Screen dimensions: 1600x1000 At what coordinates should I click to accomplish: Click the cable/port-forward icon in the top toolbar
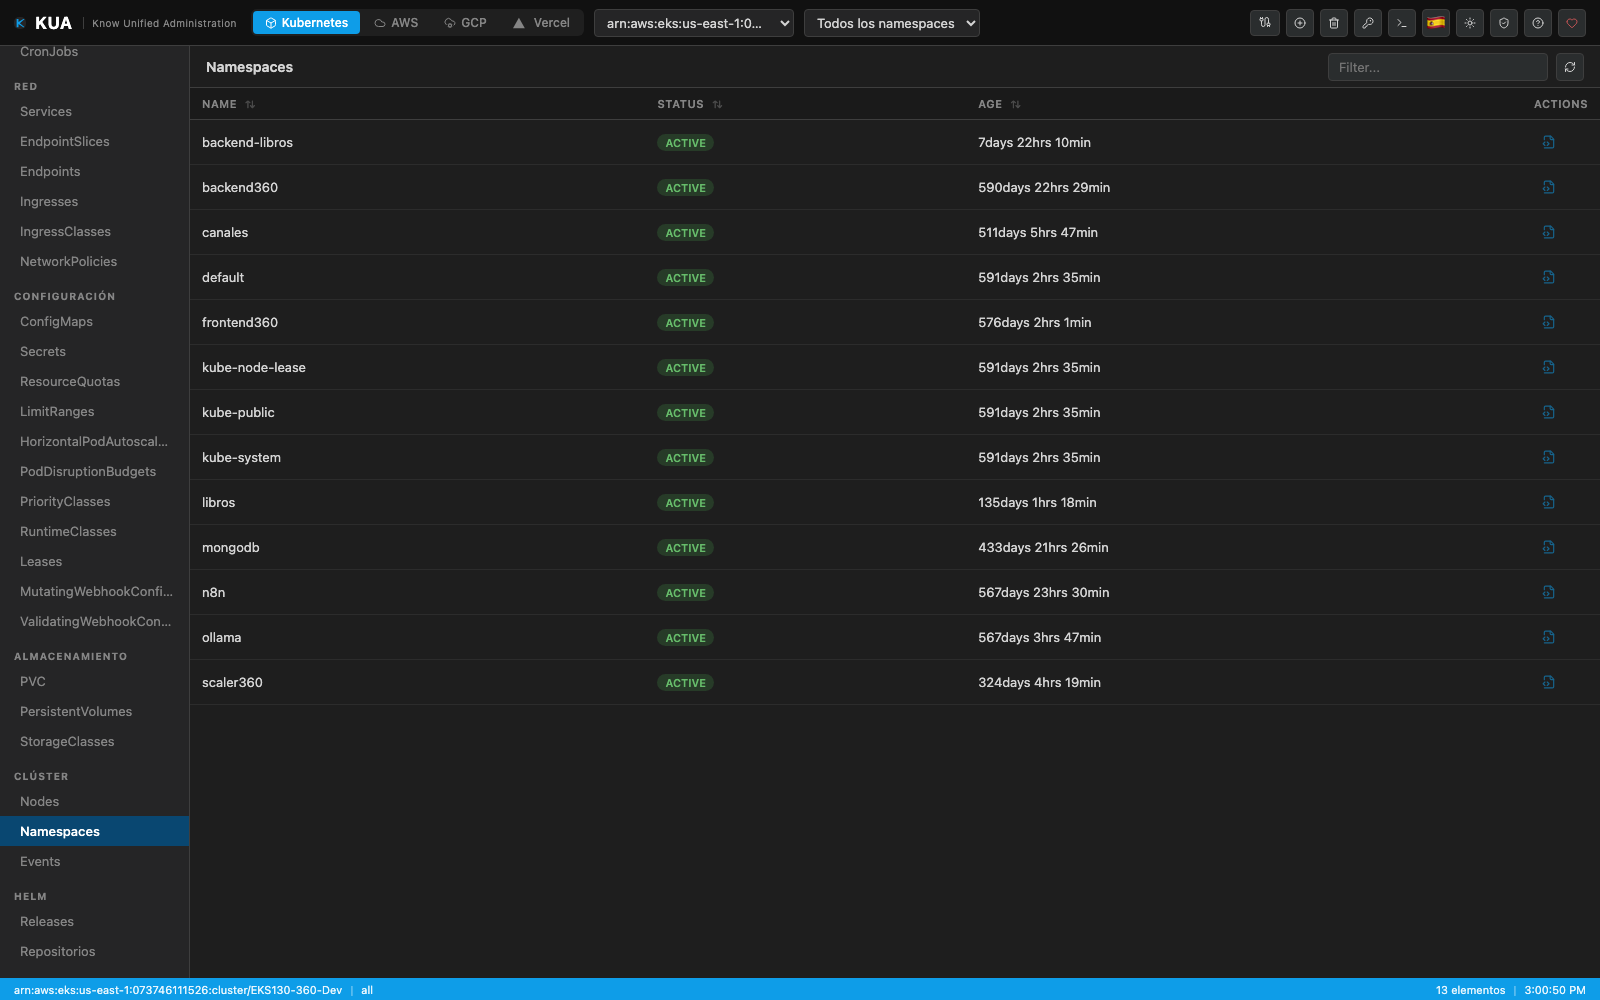pyautogui.click(x=1265, y=23)
